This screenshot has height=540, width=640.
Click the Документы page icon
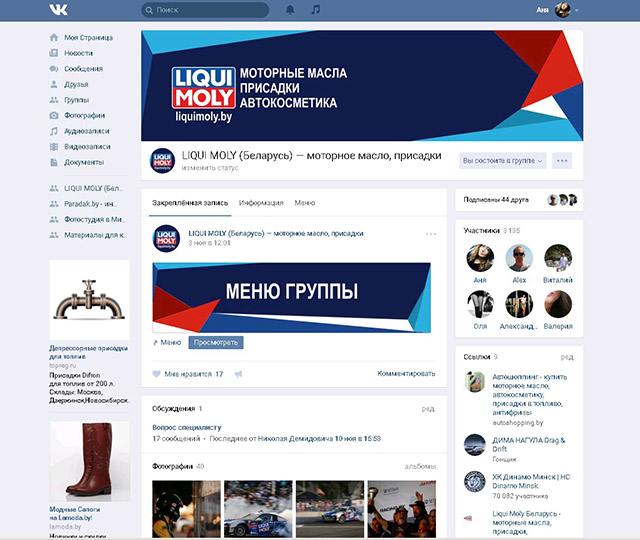[x=54, y=162]
